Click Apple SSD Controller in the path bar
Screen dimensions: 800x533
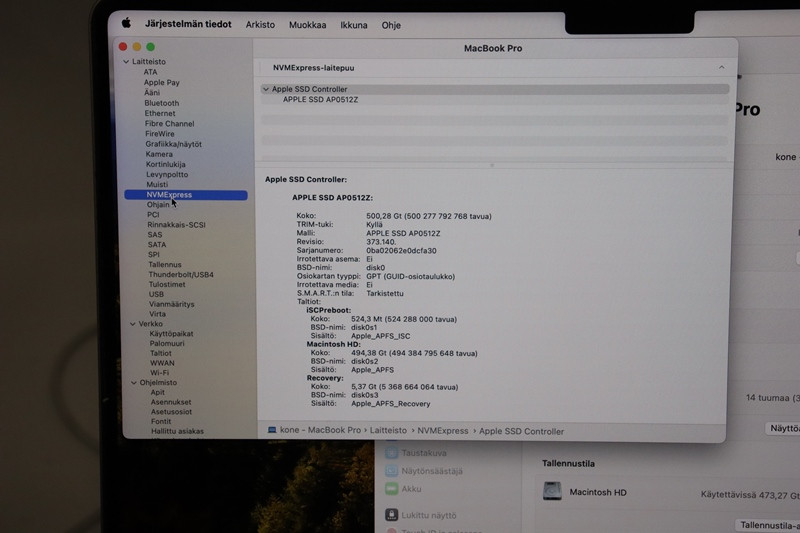pyautogui.click(x=521, y=432)
